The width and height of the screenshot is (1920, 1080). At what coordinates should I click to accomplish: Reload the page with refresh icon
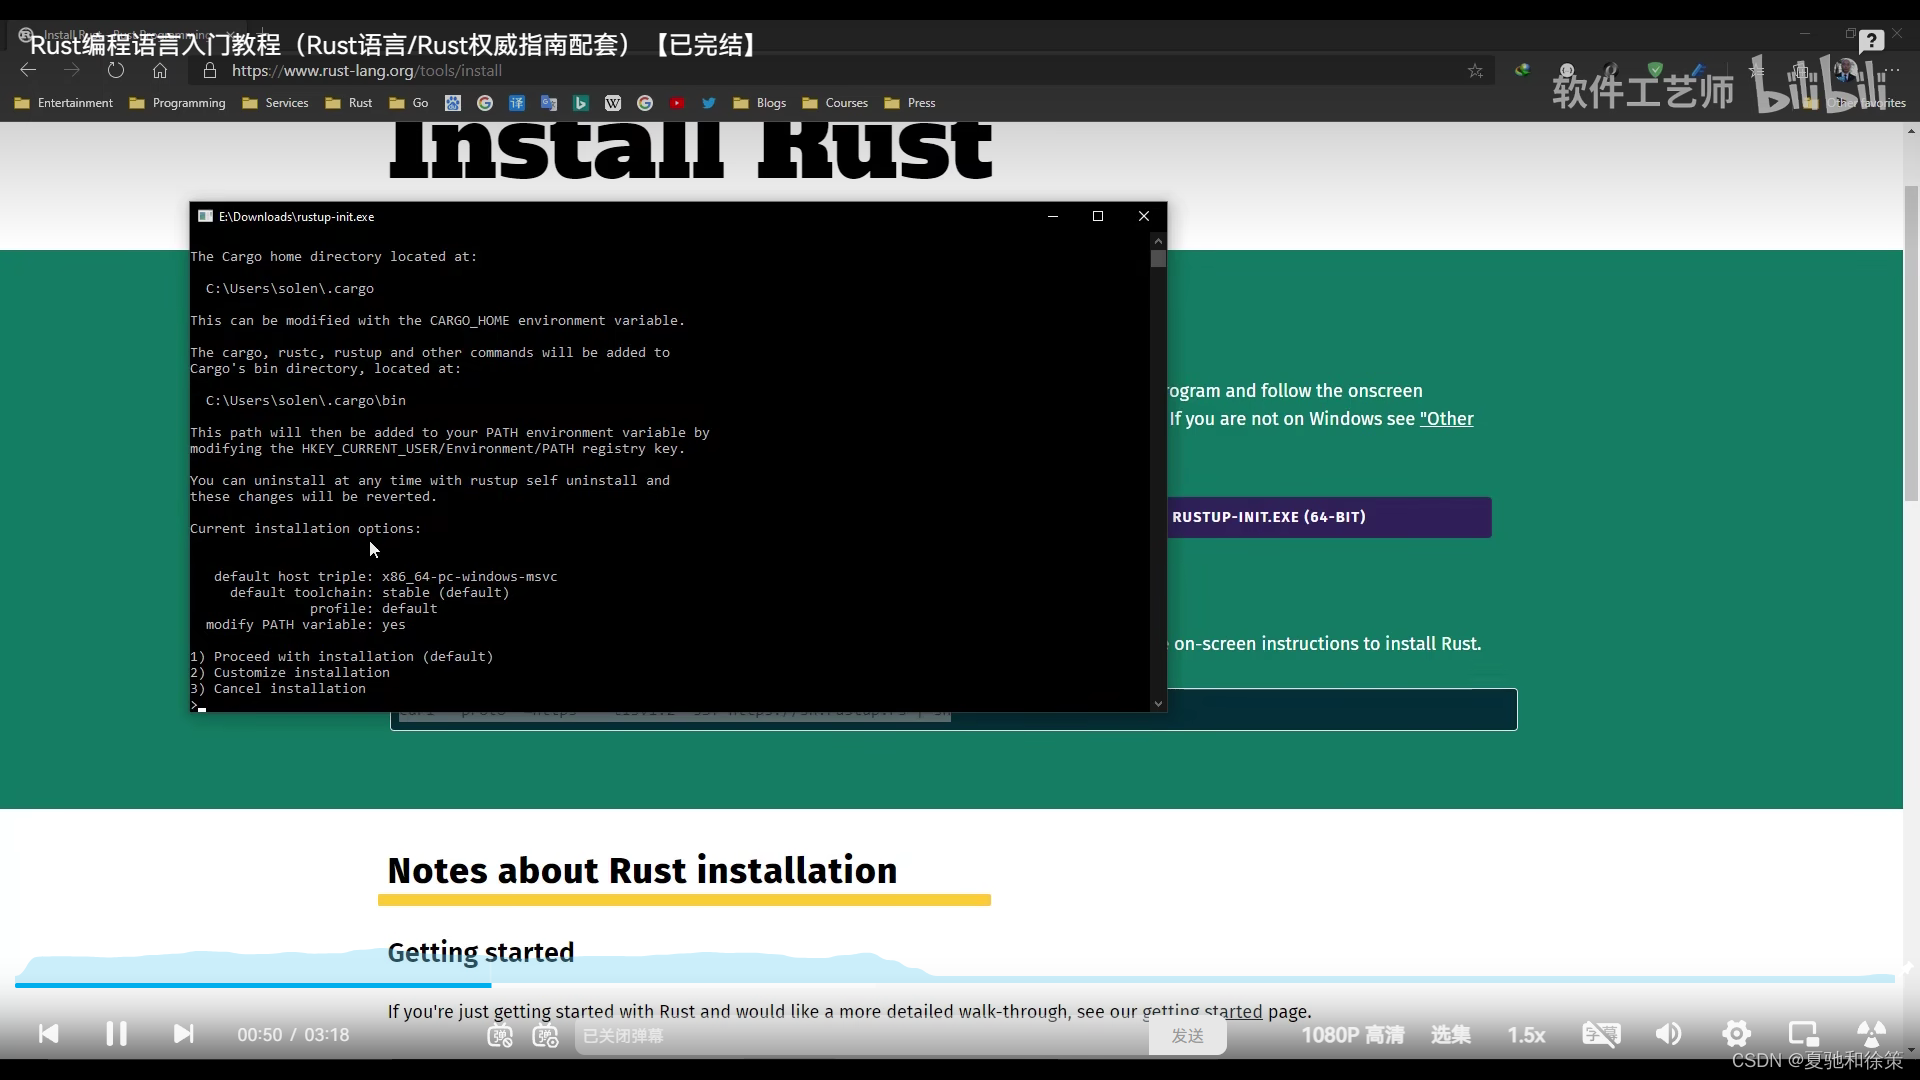click(x=116, y=70)
